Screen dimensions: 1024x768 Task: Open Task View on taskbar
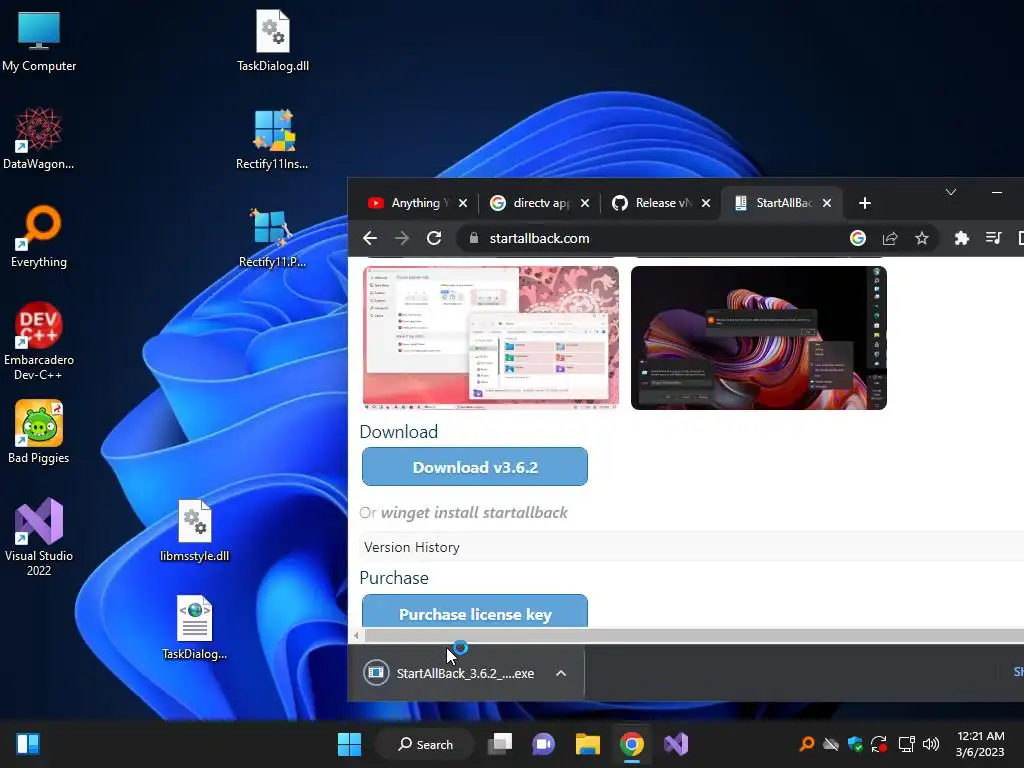point(500,744)
